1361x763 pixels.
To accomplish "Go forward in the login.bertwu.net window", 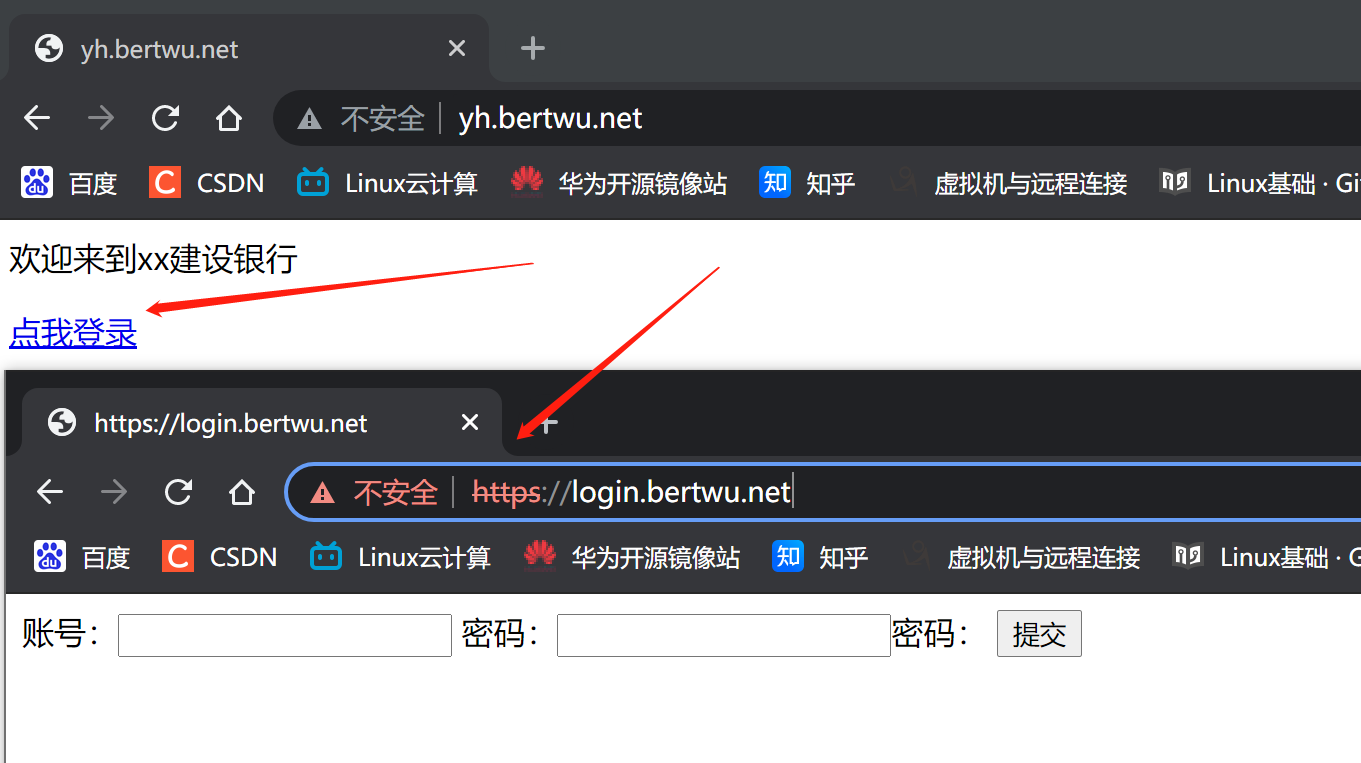I will 114,492.
